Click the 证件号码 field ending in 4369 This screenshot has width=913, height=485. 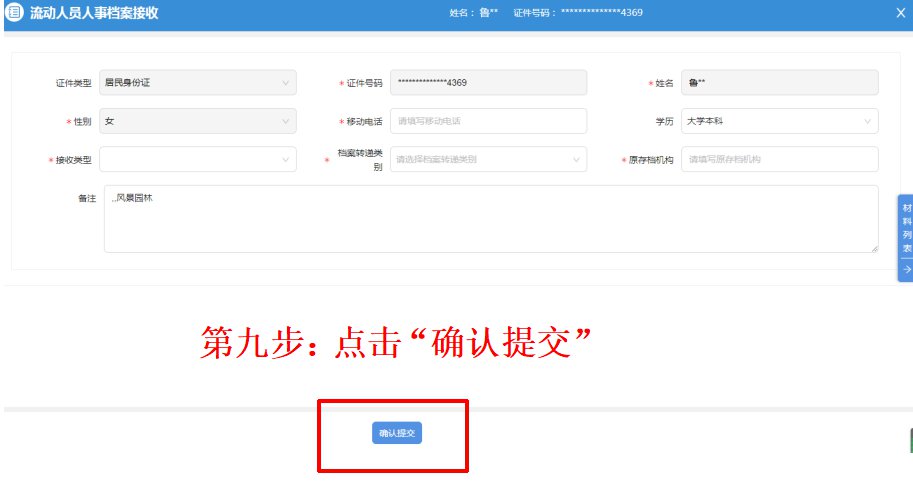[x=489, y=83]
